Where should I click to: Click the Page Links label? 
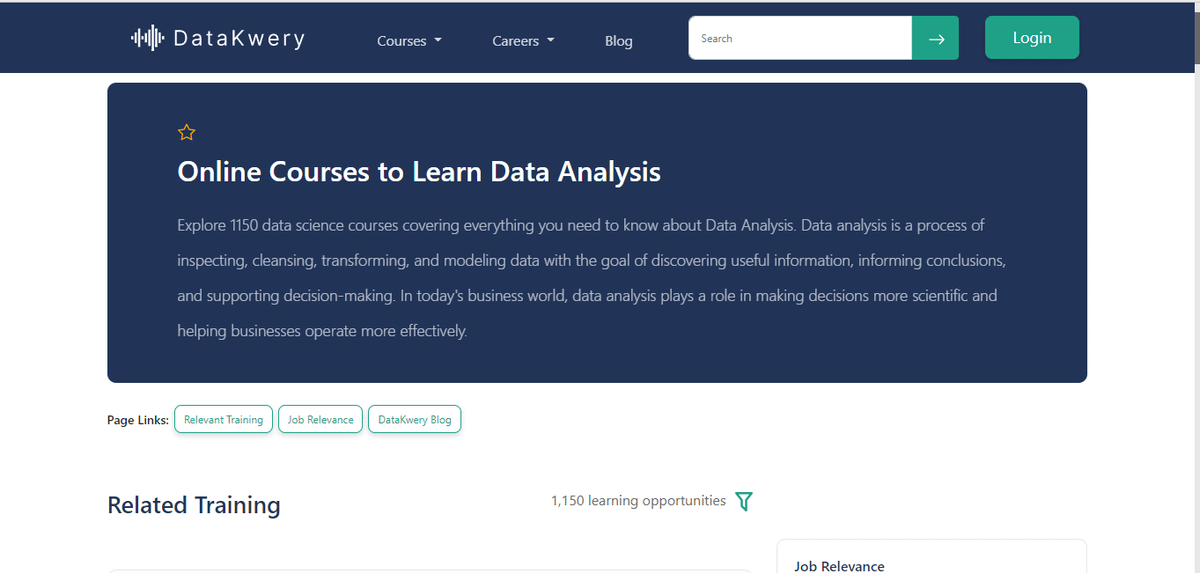[x=138, y=420]
